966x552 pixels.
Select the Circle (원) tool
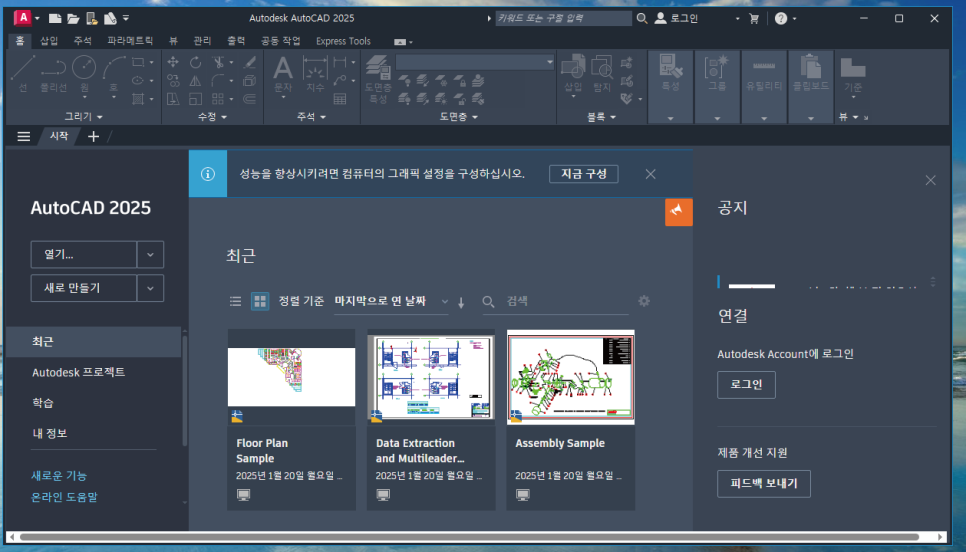(x=84, y=73)
